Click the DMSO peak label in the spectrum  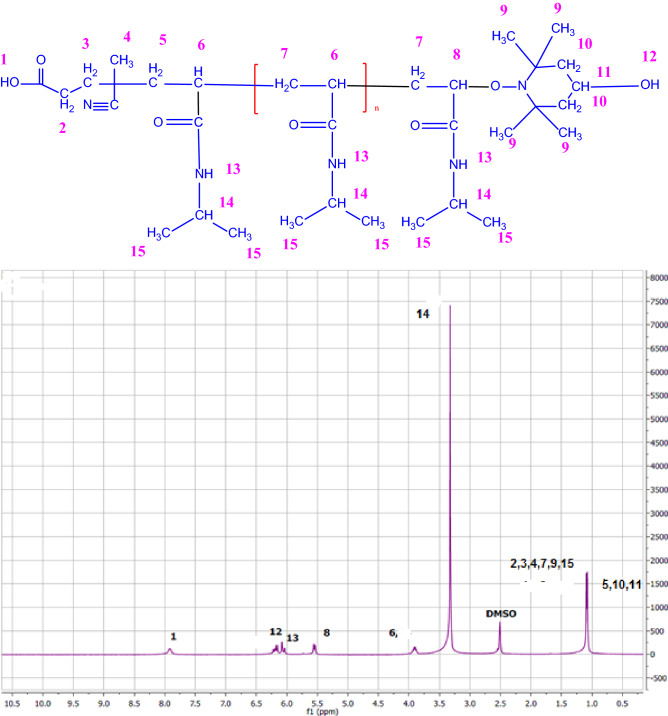[501, 614]
